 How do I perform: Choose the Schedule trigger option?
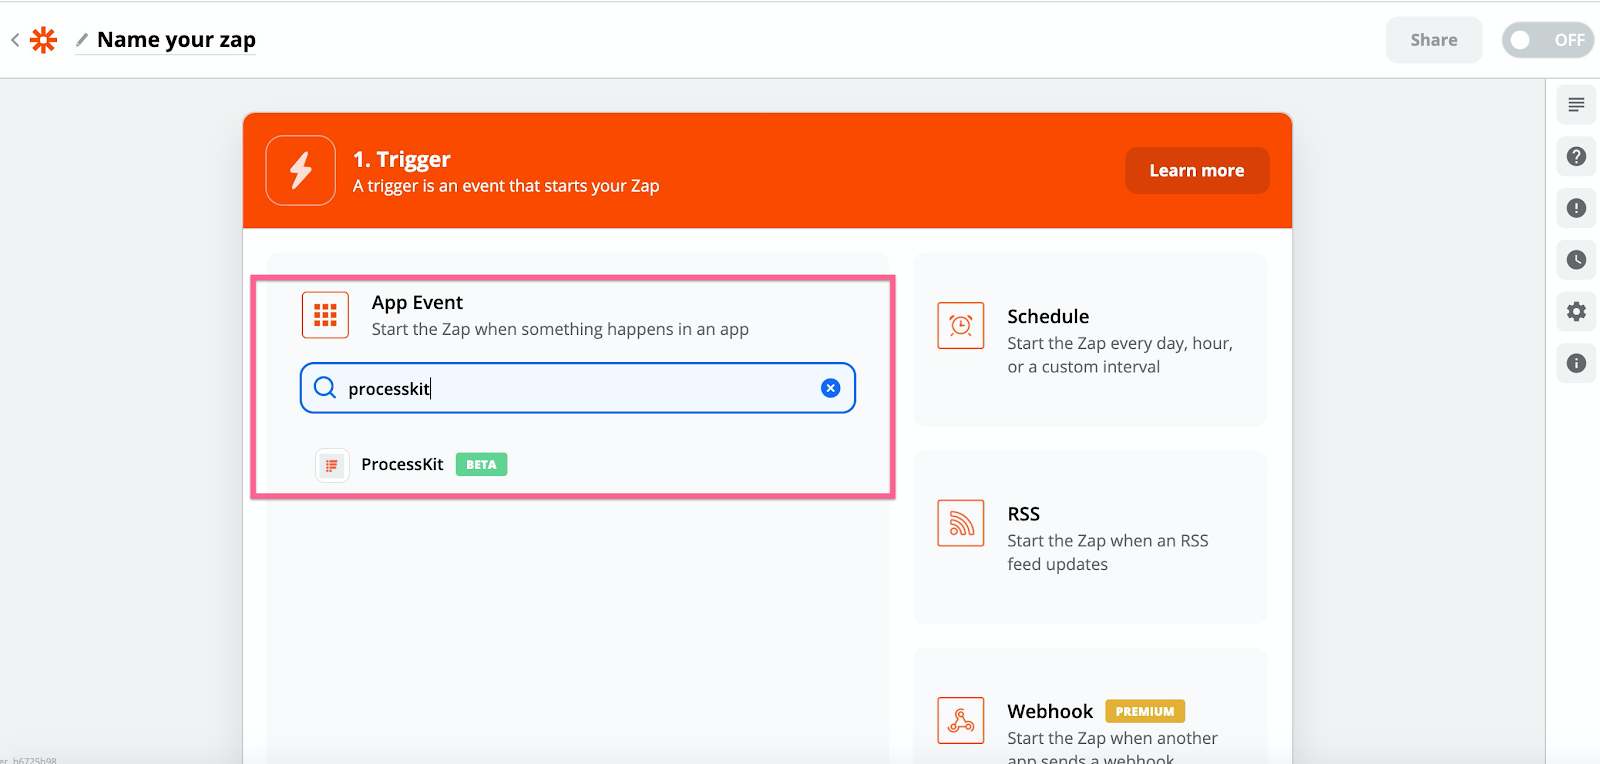click(1090, 340)
